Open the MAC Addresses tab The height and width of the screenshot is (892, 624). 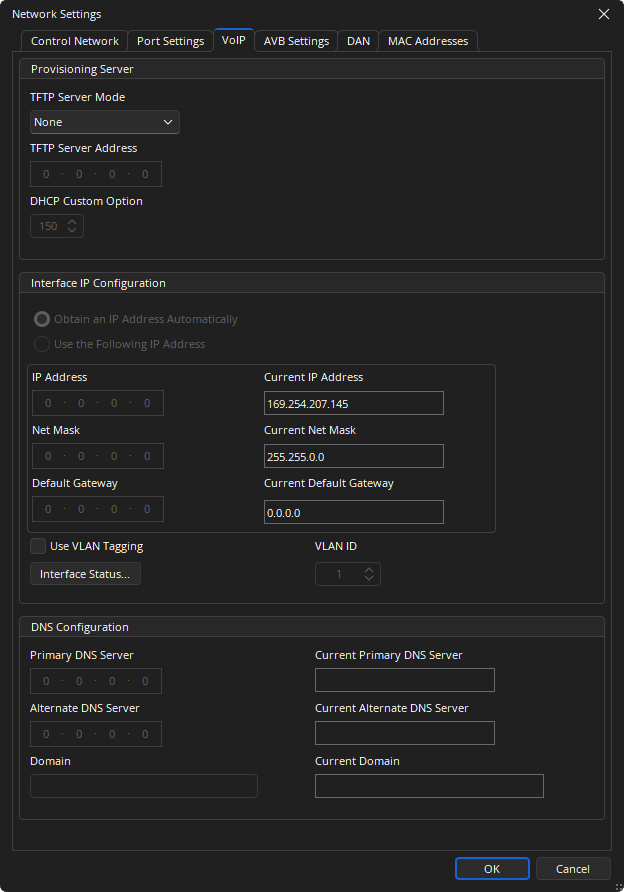tap(428, 41)
